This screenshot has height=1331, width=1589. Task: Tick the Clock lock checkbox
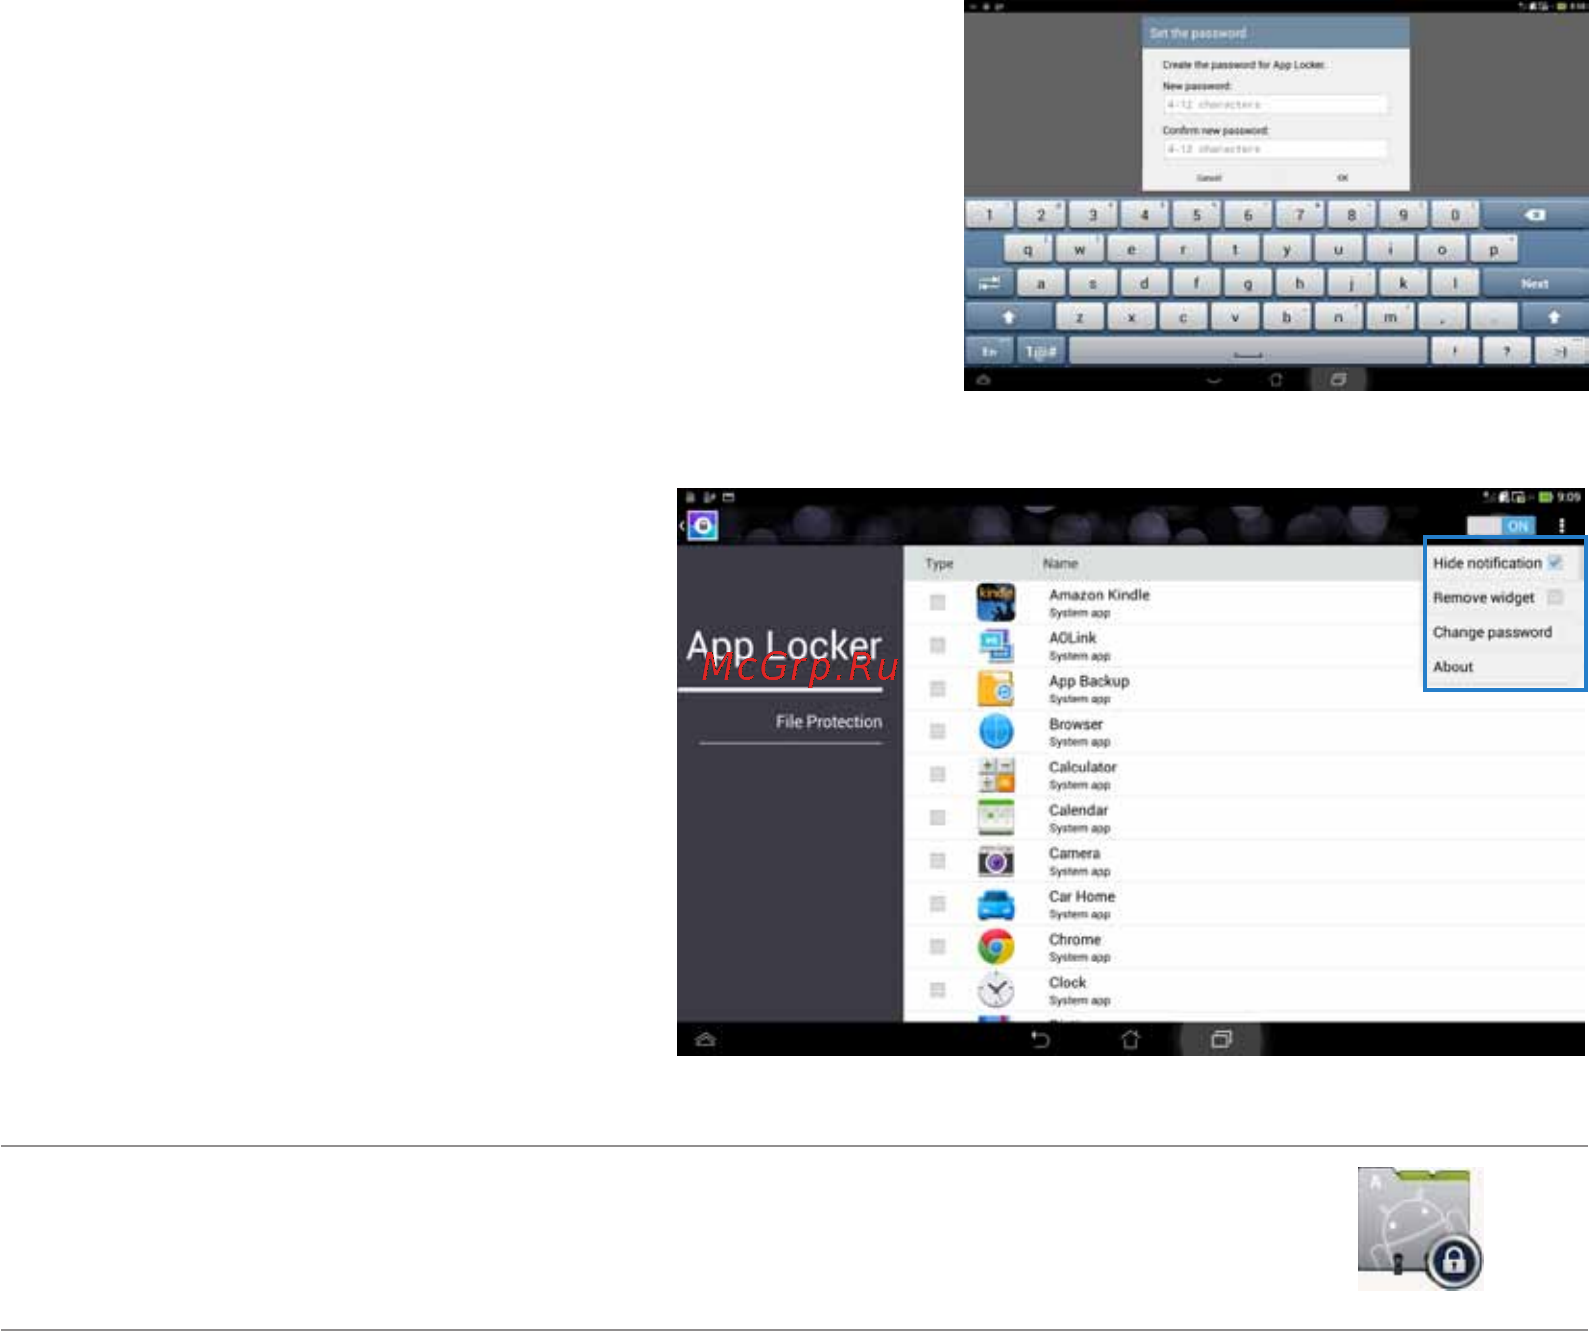pyautogui.click(x=937, y=989)
